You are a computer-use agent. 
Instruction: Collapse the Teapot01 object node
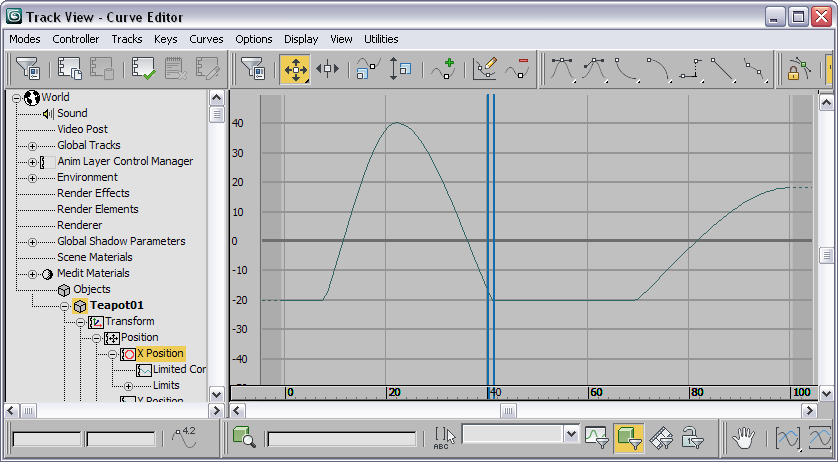65,306
